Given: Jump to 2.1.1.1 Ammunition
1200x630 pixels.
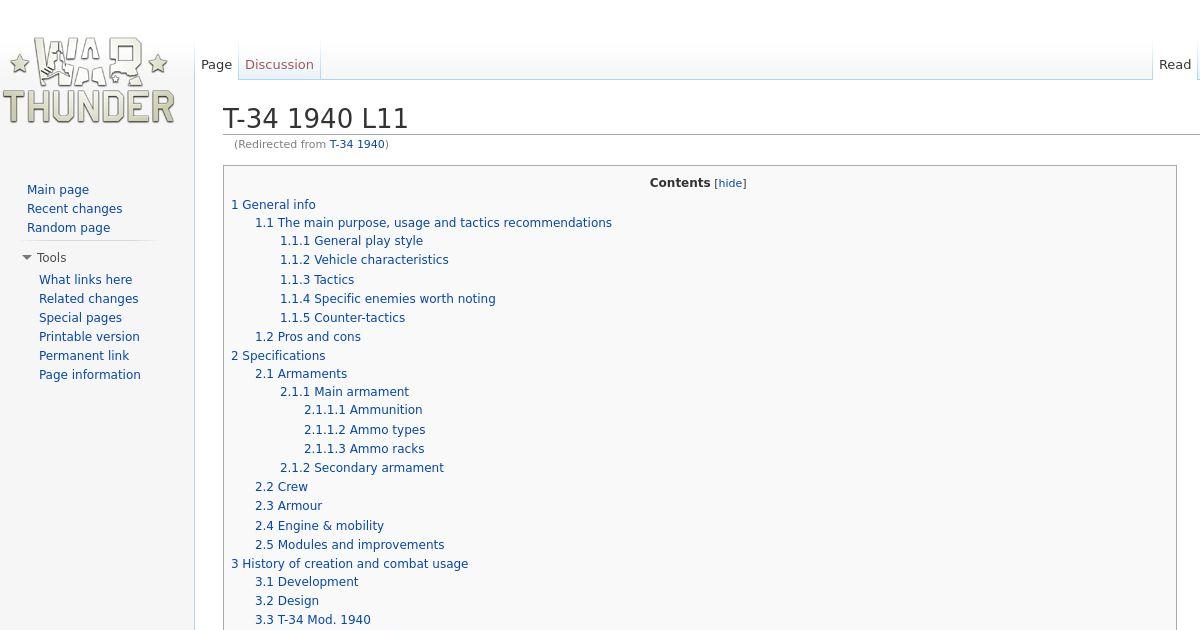Looking at the screenshot, I should pos(363,410).
